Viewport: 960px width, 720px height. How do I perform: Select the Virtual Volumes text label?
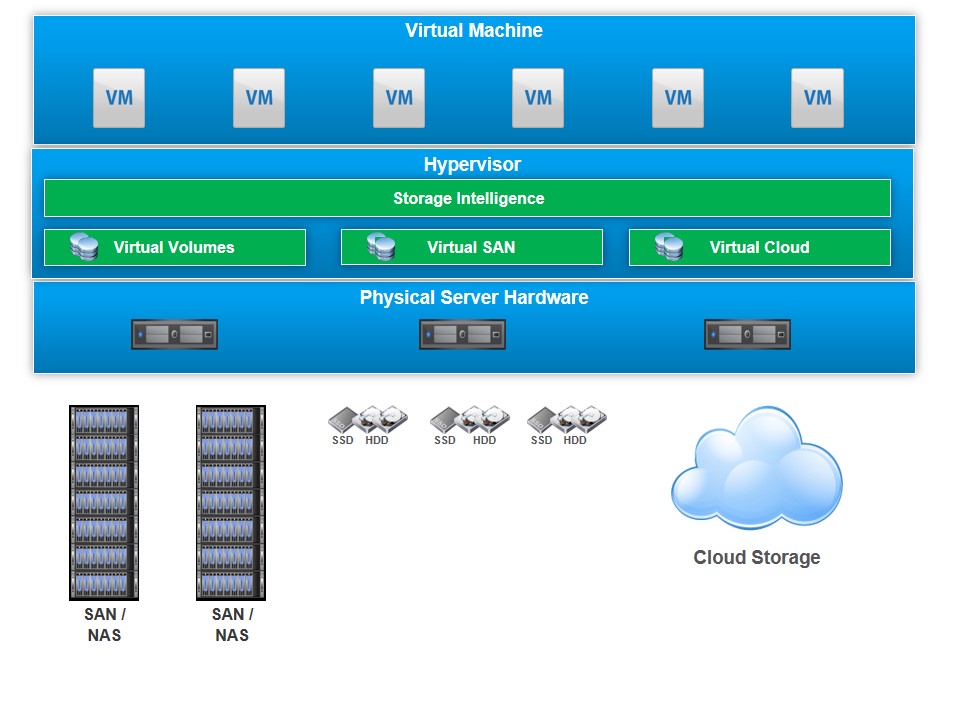pyautogui.click(x=174, y=248)
